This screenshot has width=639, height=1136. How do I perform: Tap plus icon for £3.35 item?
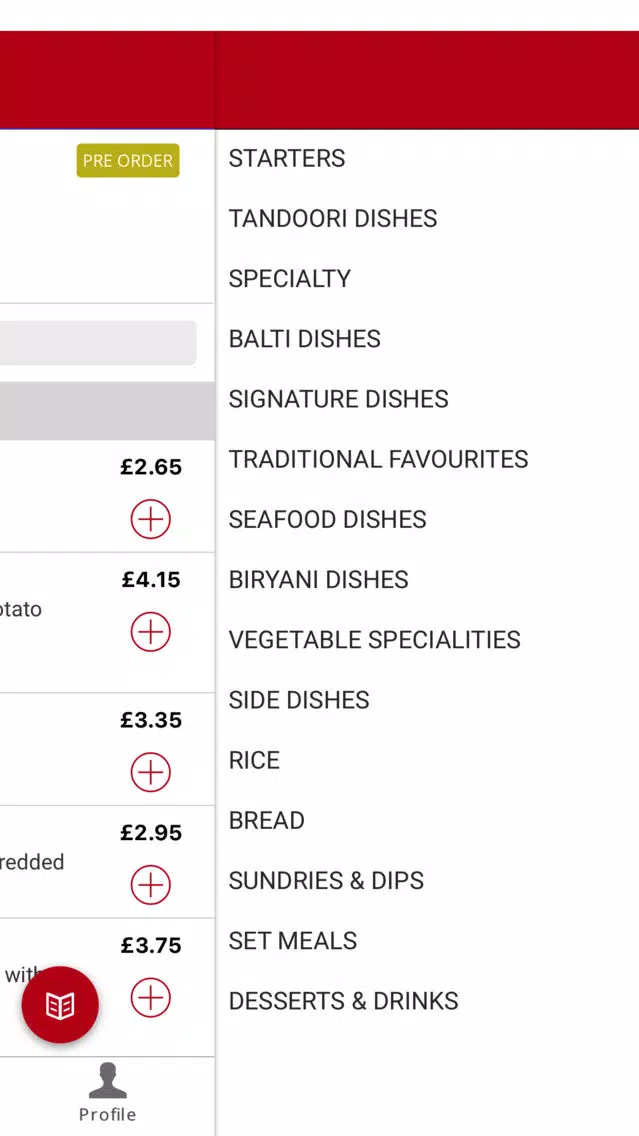[x=151, y=772]
